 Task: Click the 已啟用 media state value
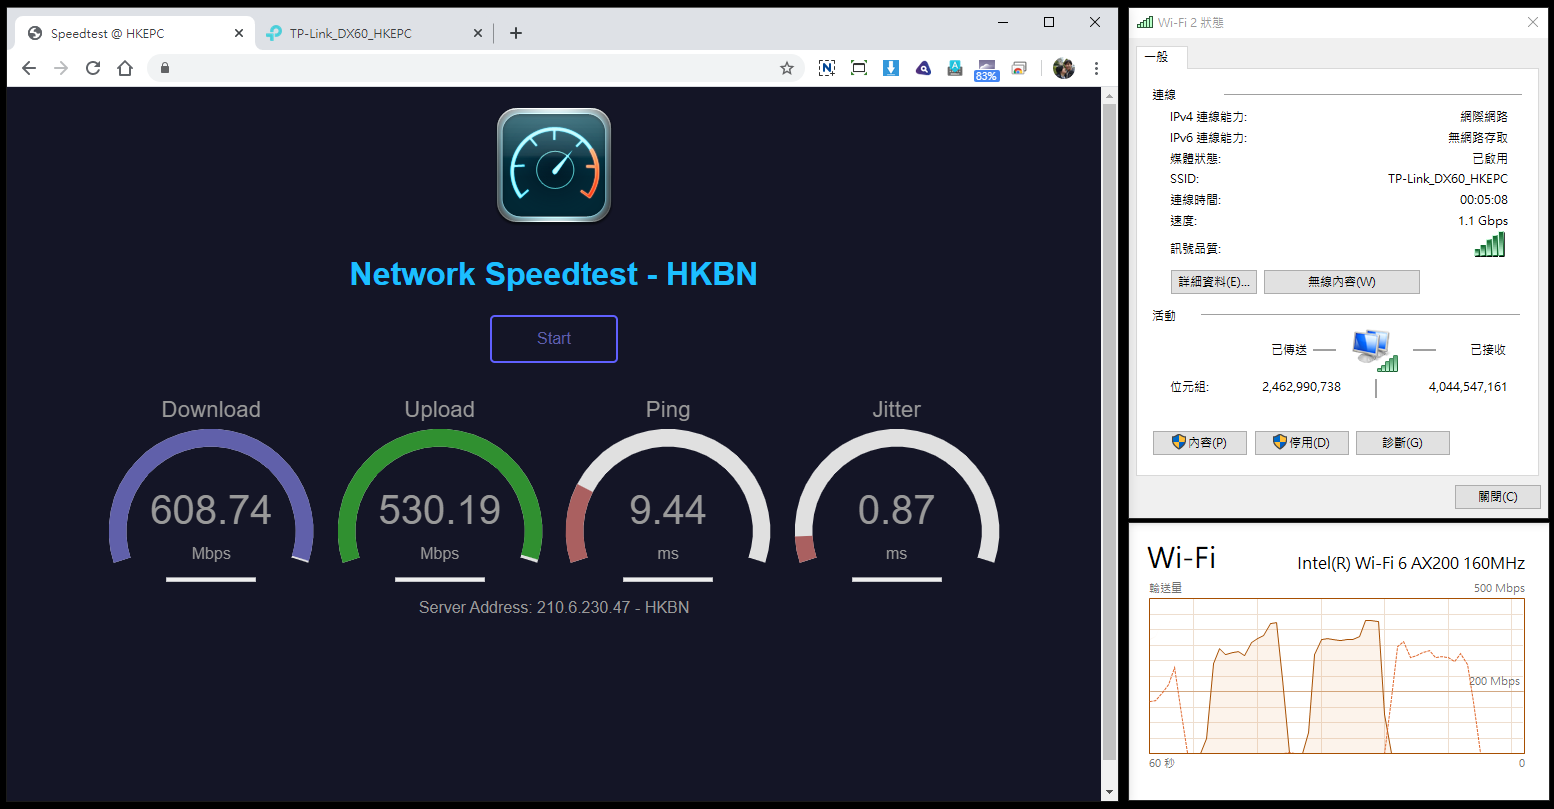[1490, 158]
